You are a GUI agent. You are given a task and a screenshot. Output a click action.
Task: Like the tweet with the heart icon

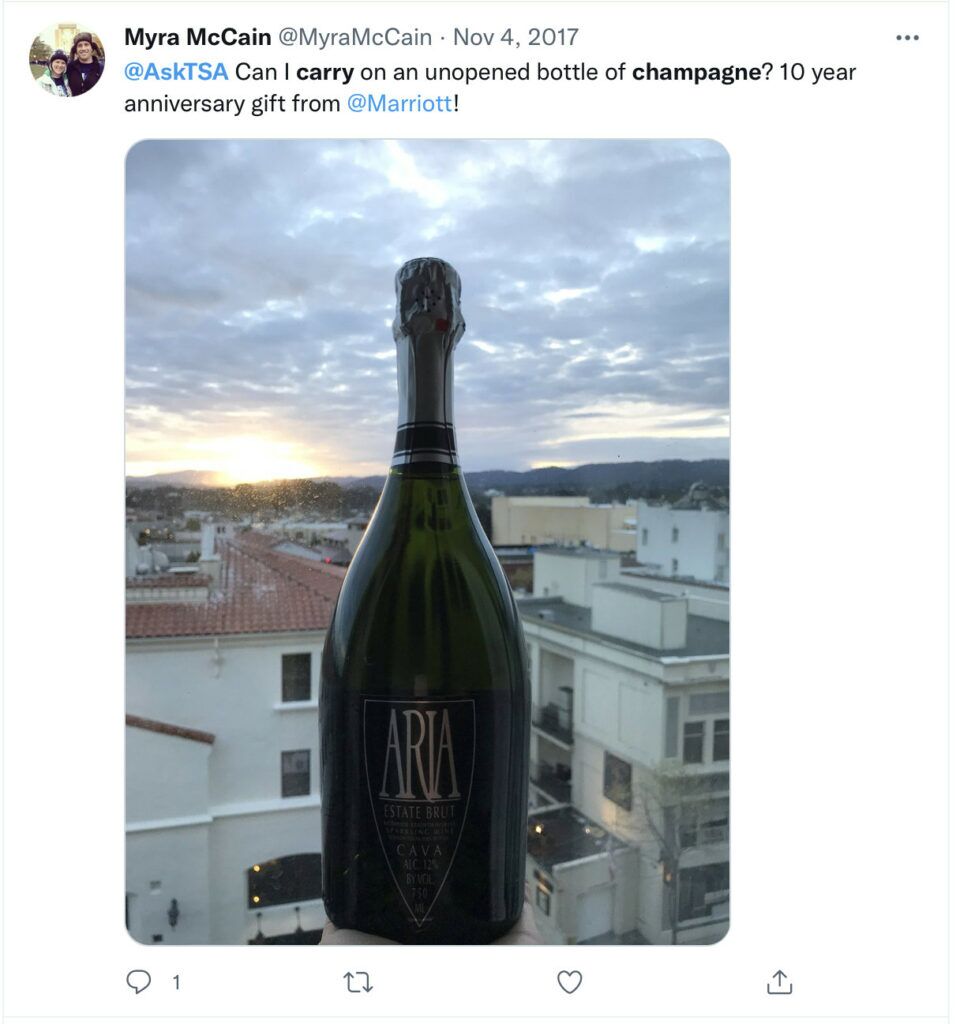tap(569, 982)
